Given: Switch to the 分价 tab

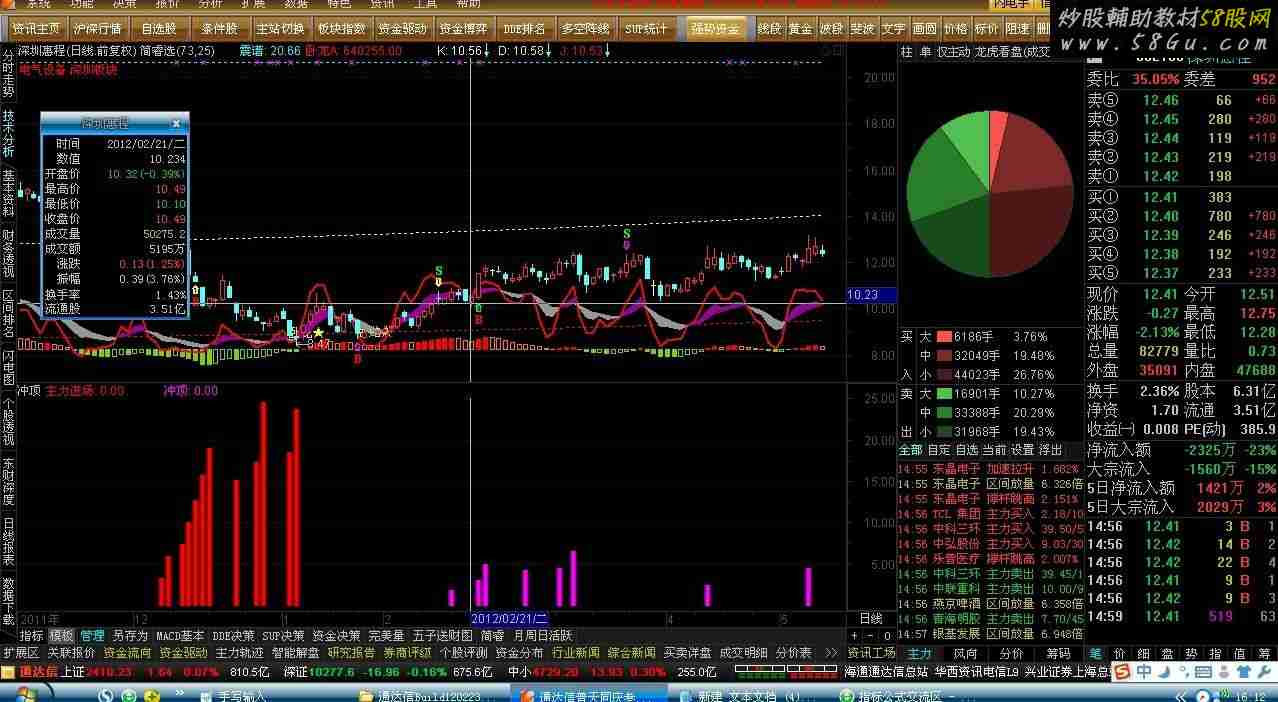Looking at the screenshot, I should pos(1012,653).
